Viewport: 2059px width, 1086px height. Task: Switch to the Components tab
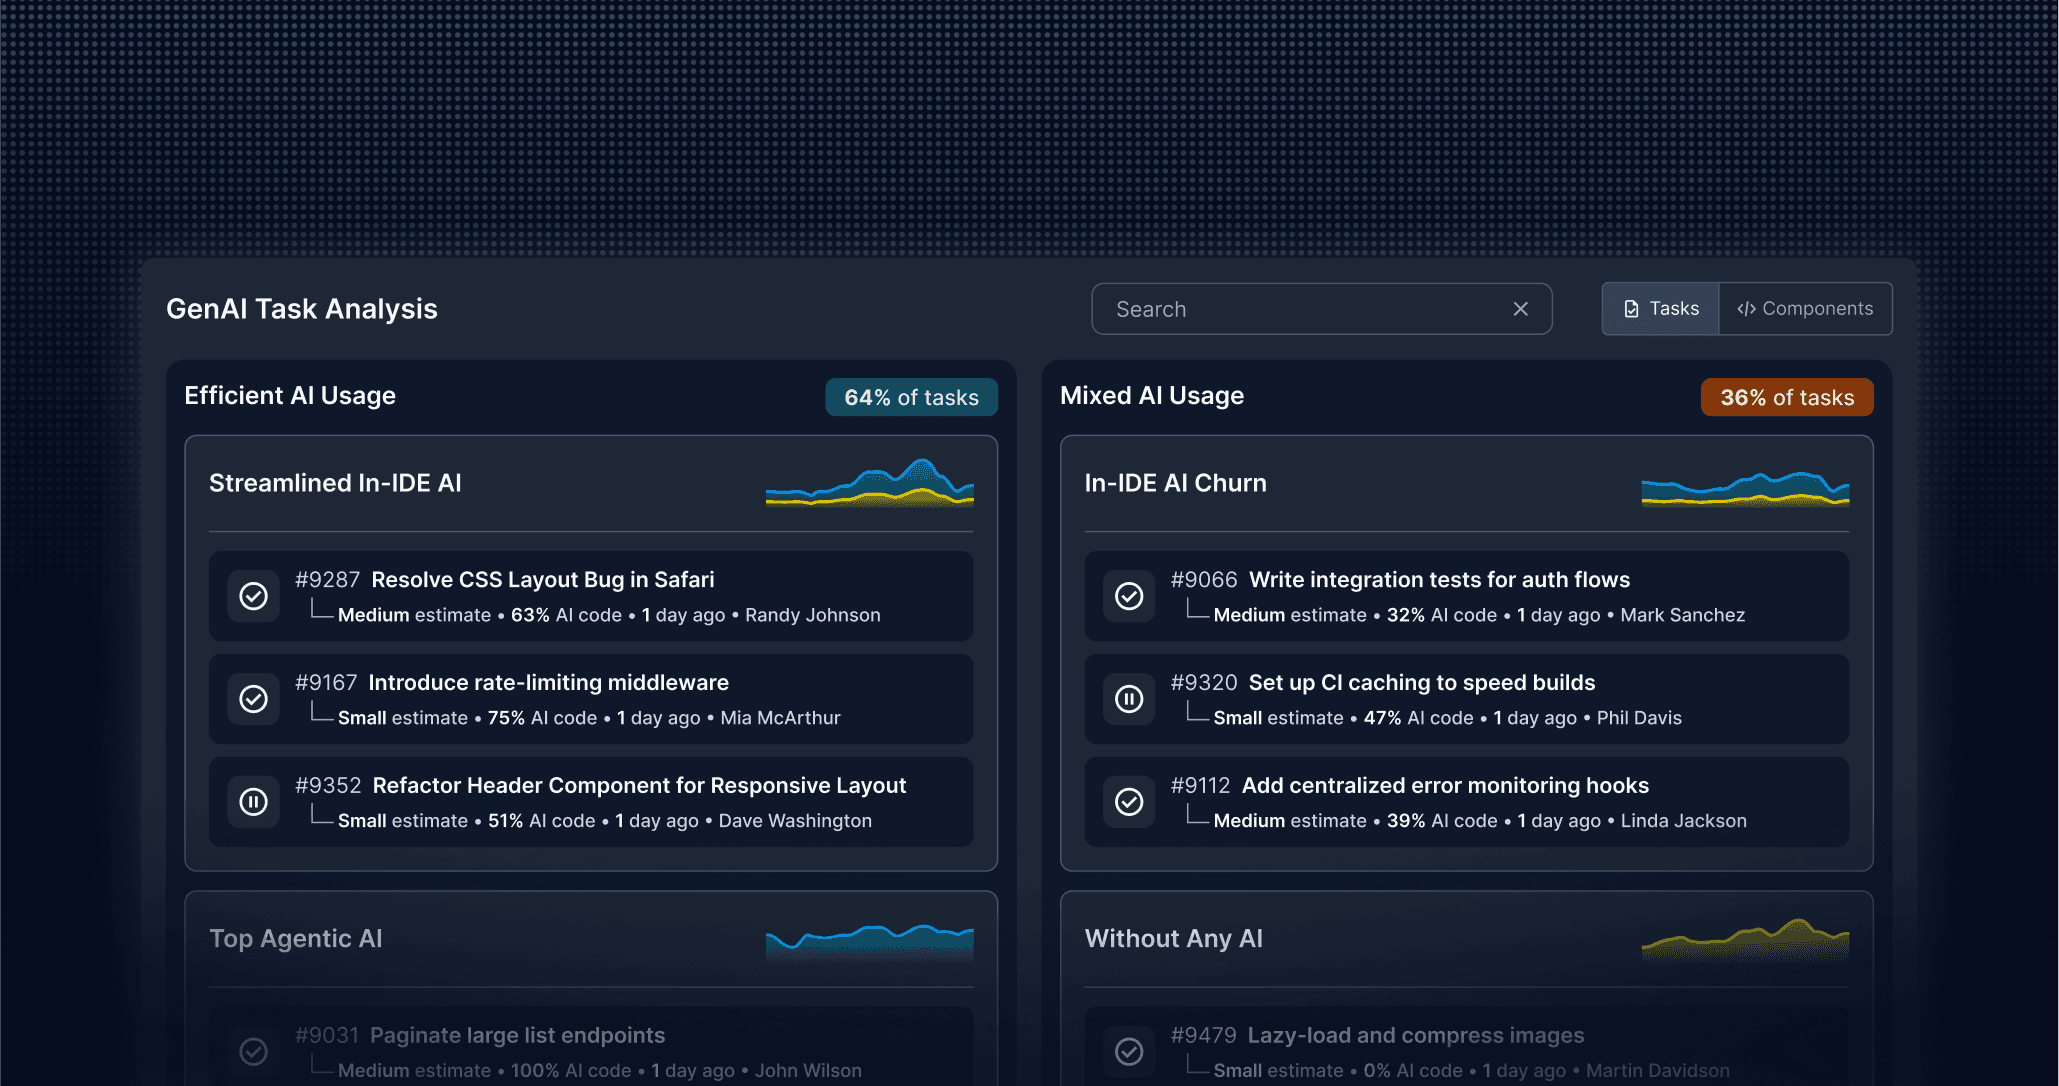coord(1805,309)
